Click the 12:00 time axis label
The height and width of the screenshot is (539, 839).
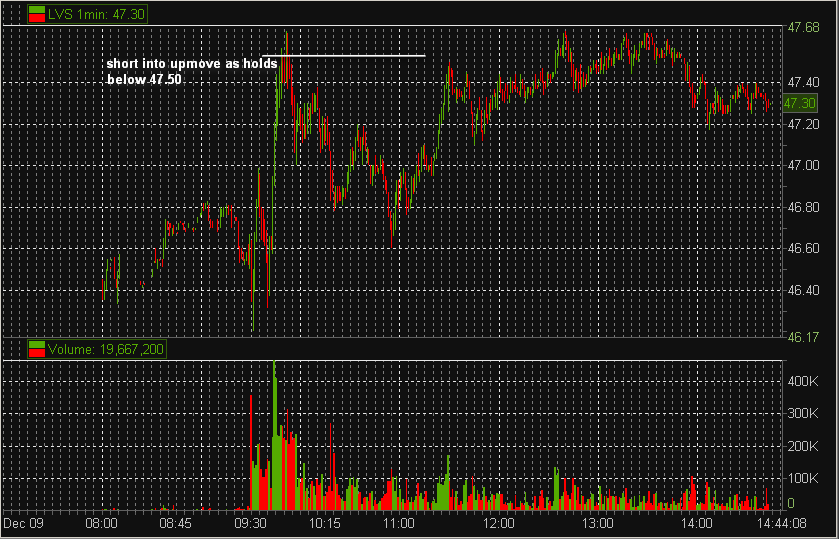point(499,523)
